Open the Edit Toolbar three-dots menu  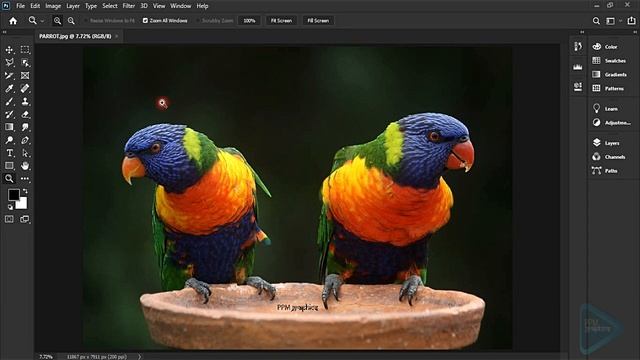tap(25, 178)
